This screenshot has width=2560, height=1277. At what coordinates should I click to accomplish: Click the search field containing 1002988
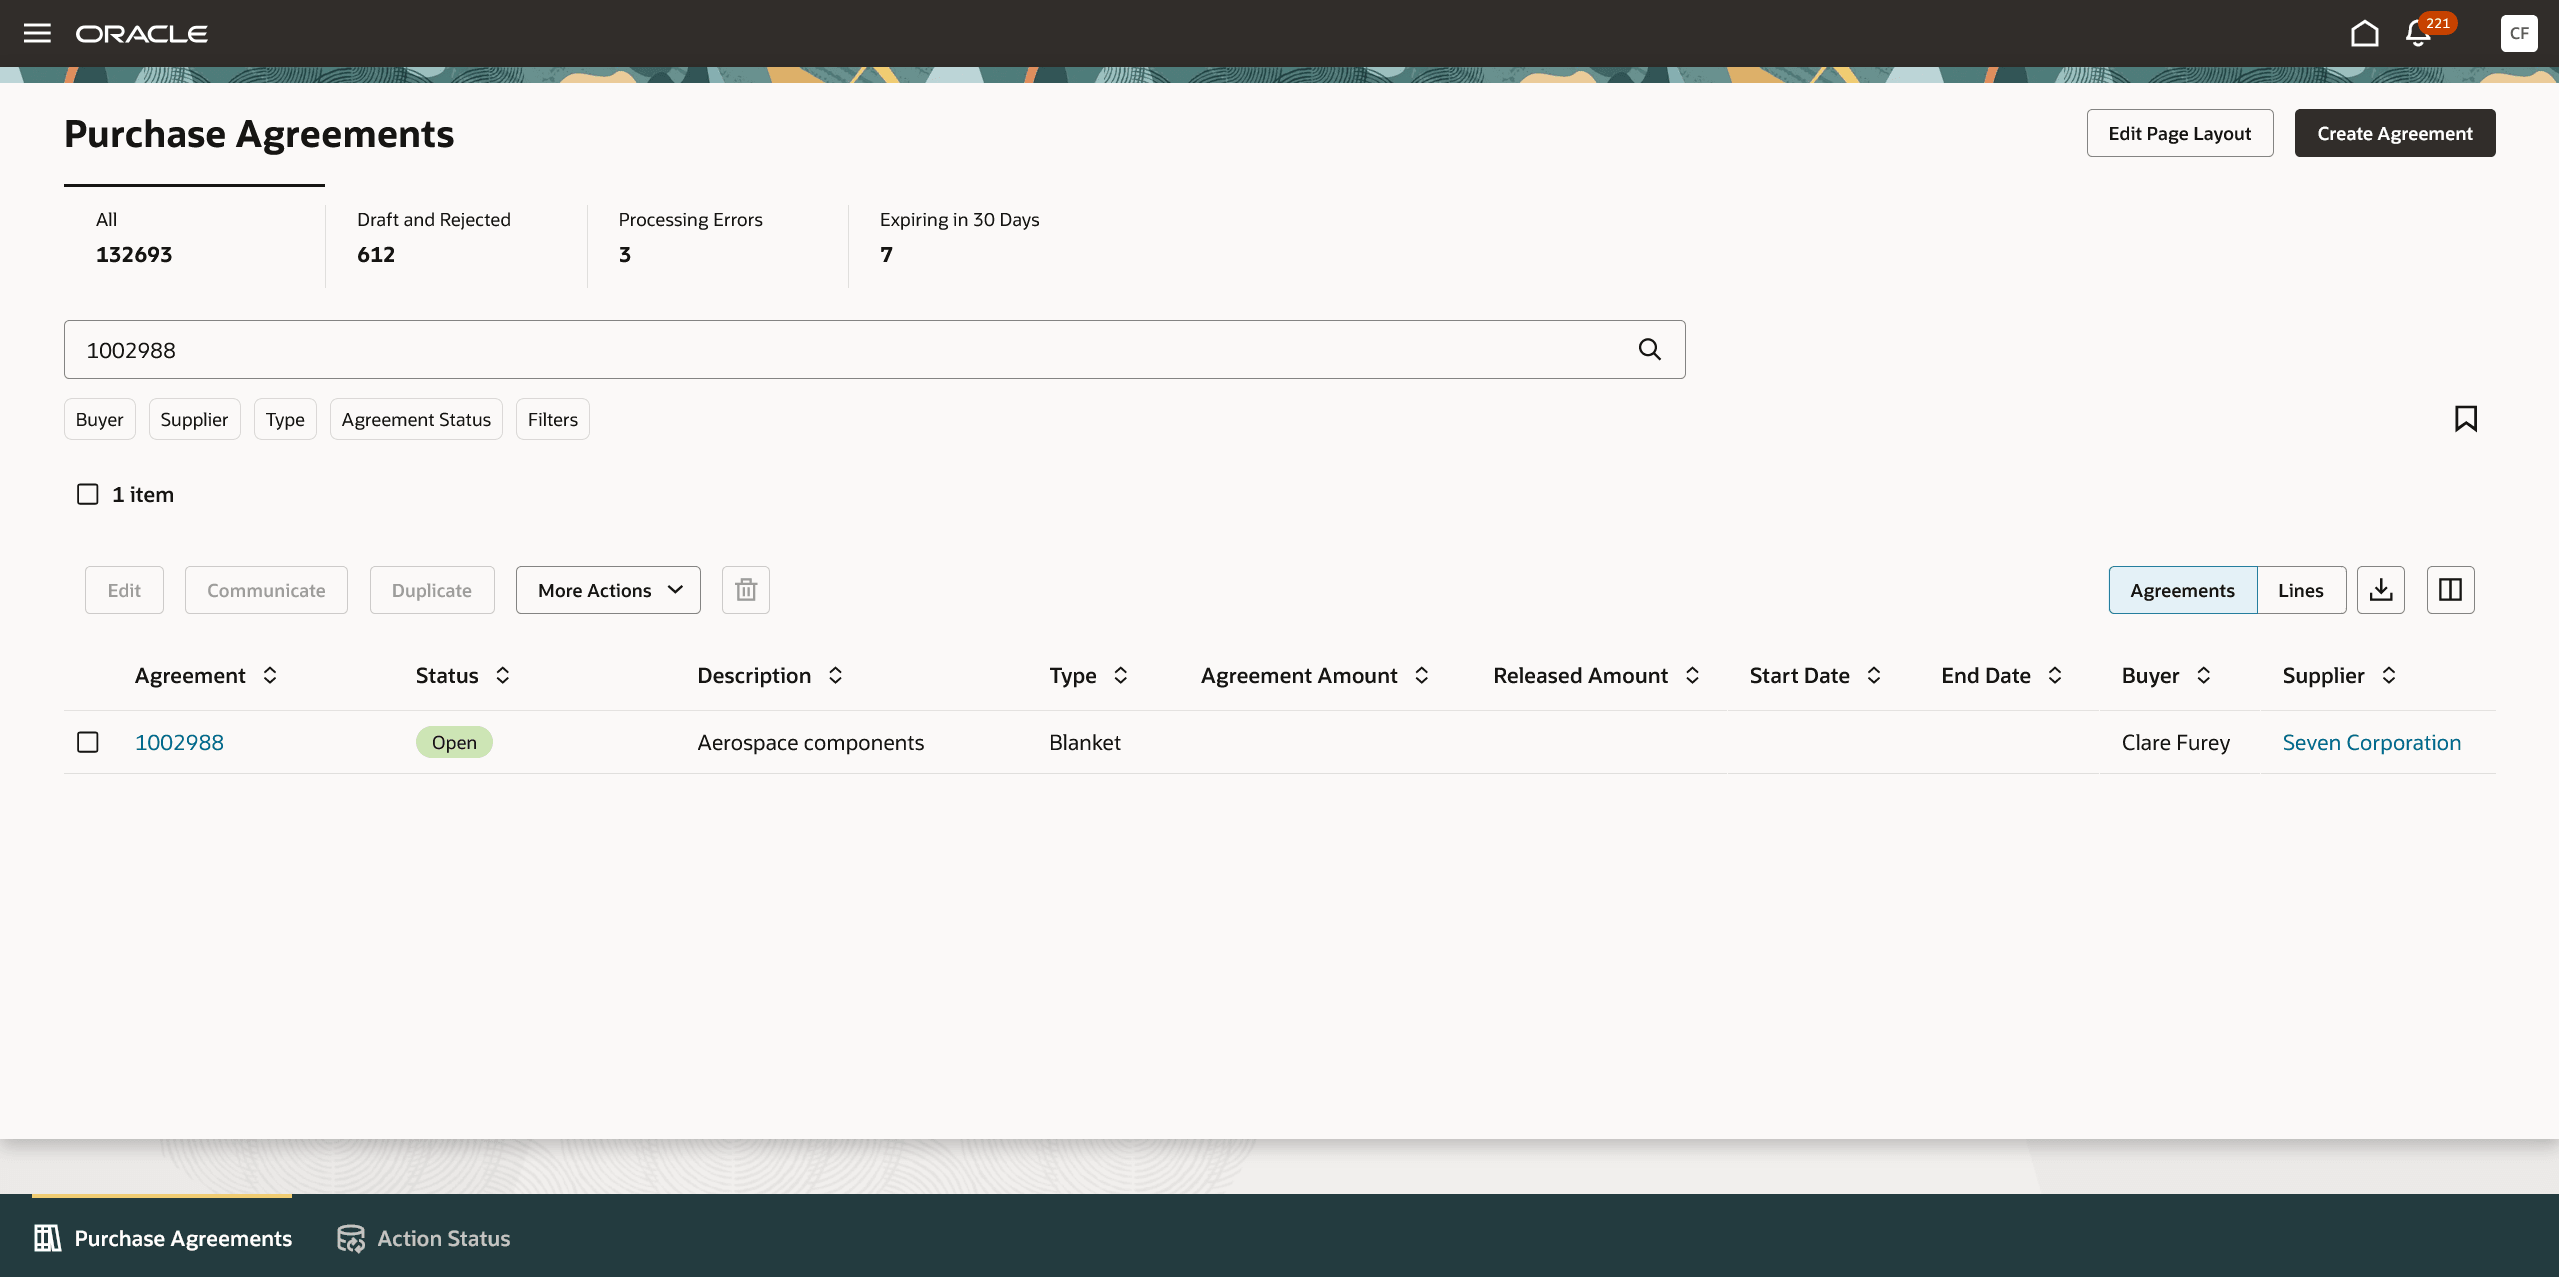point(850,349)
